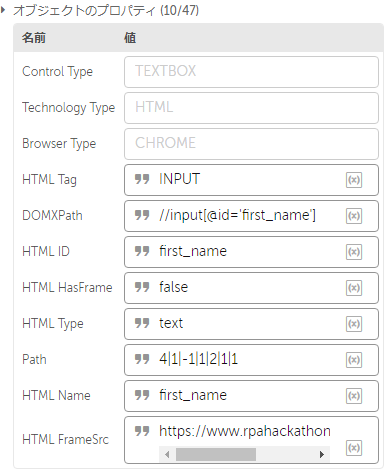Viewport: 389px width, 473px height.
Task: Click HTML FrameSrc scrollbar left arrow
Action: point(167,454)
